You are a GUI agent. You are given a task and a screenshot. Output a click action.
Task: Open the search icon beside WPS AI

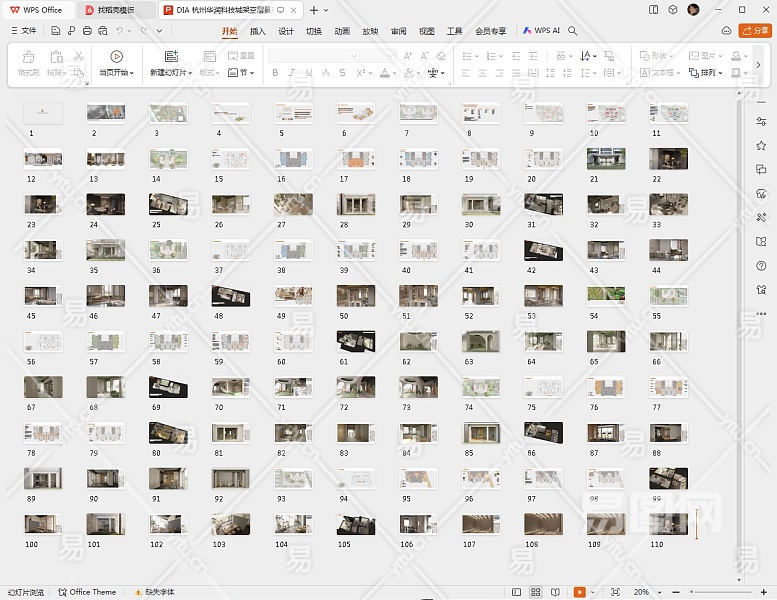573,31
